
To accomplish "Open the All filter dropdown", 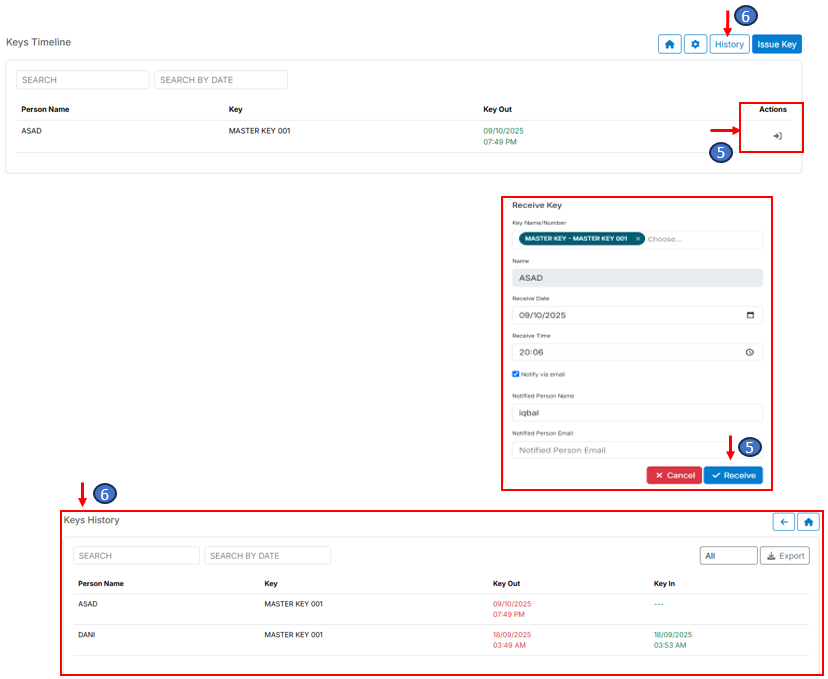I will click(x=728, y=556).
